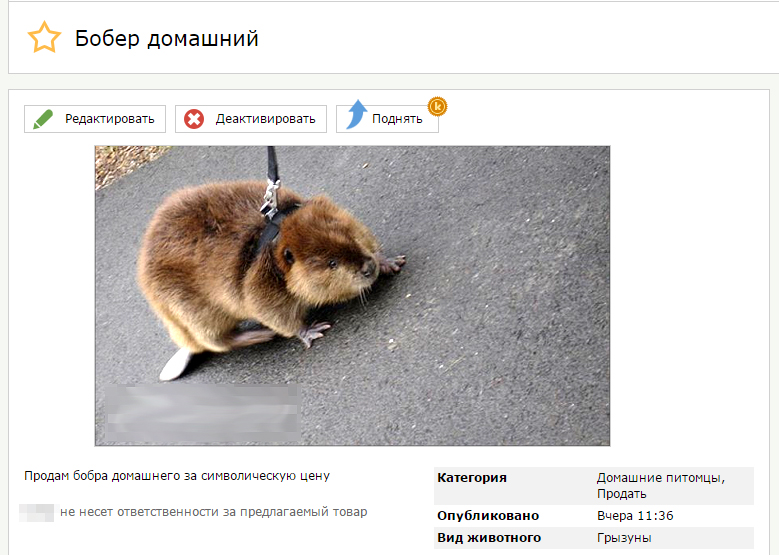Select the Редактировать button label

[110, 119]
